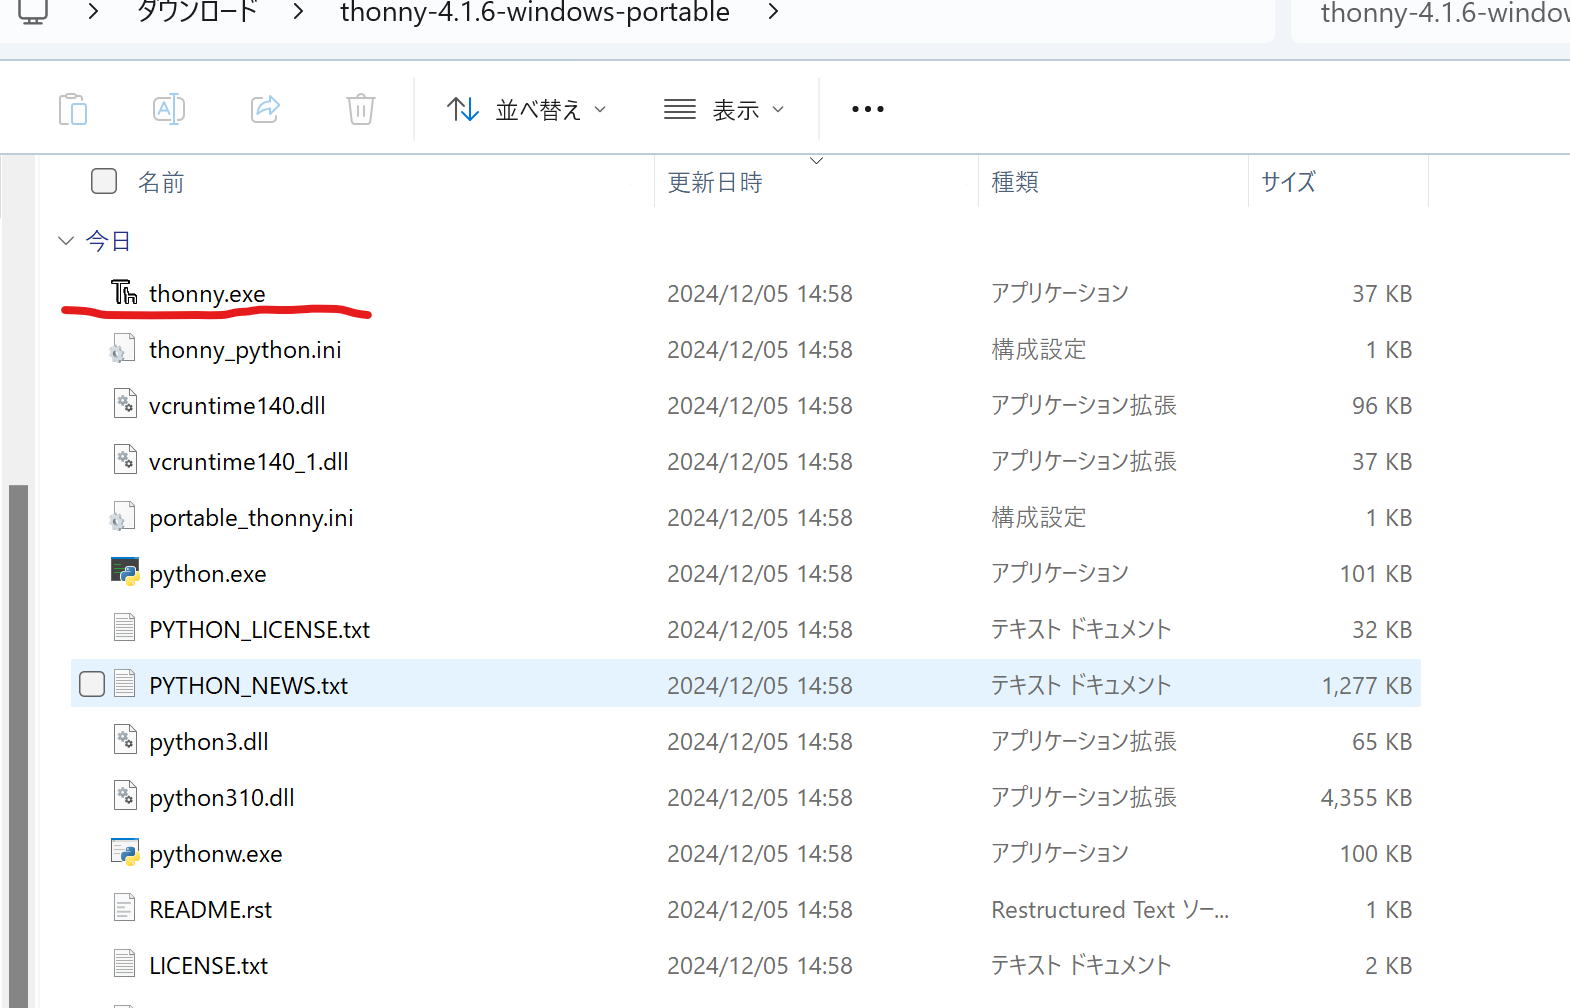Click thonny-4.1.6-windows-portable in the address bar
The image size is (1570, 1008).
pyautogui.click(x=535, y=12)
